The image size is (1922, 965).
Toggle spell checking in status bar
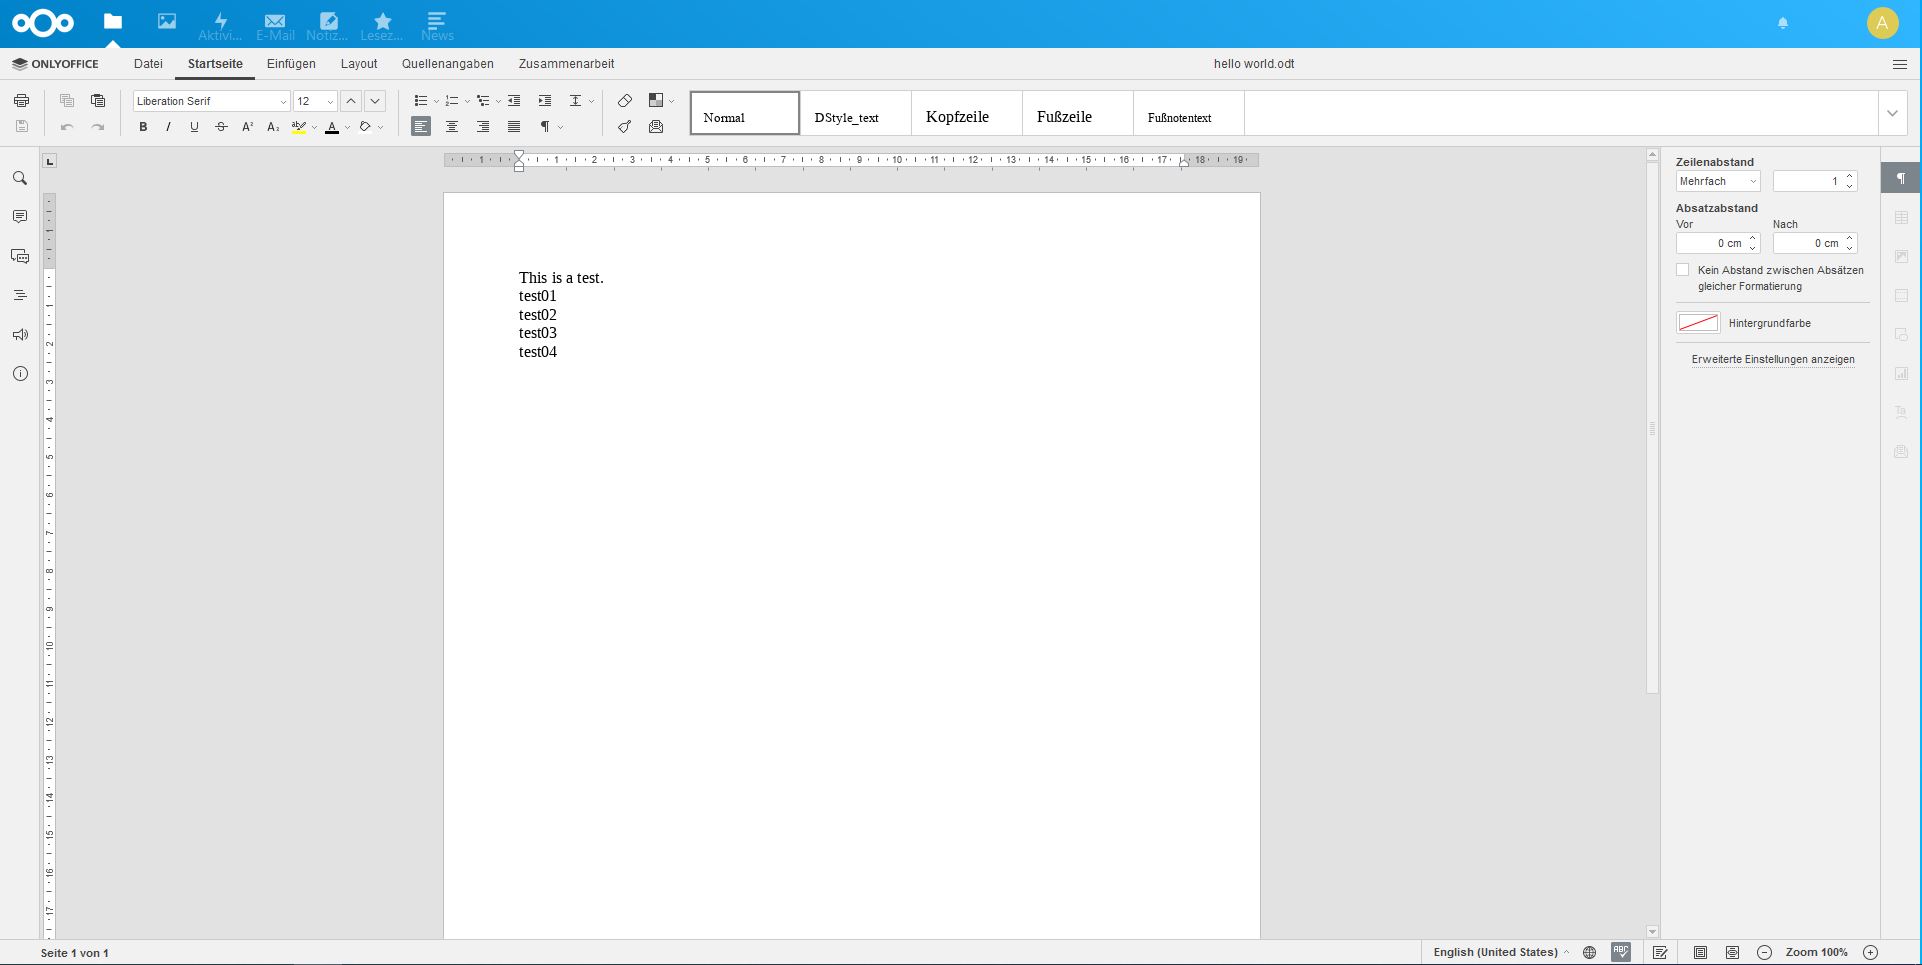(1621, 952)
